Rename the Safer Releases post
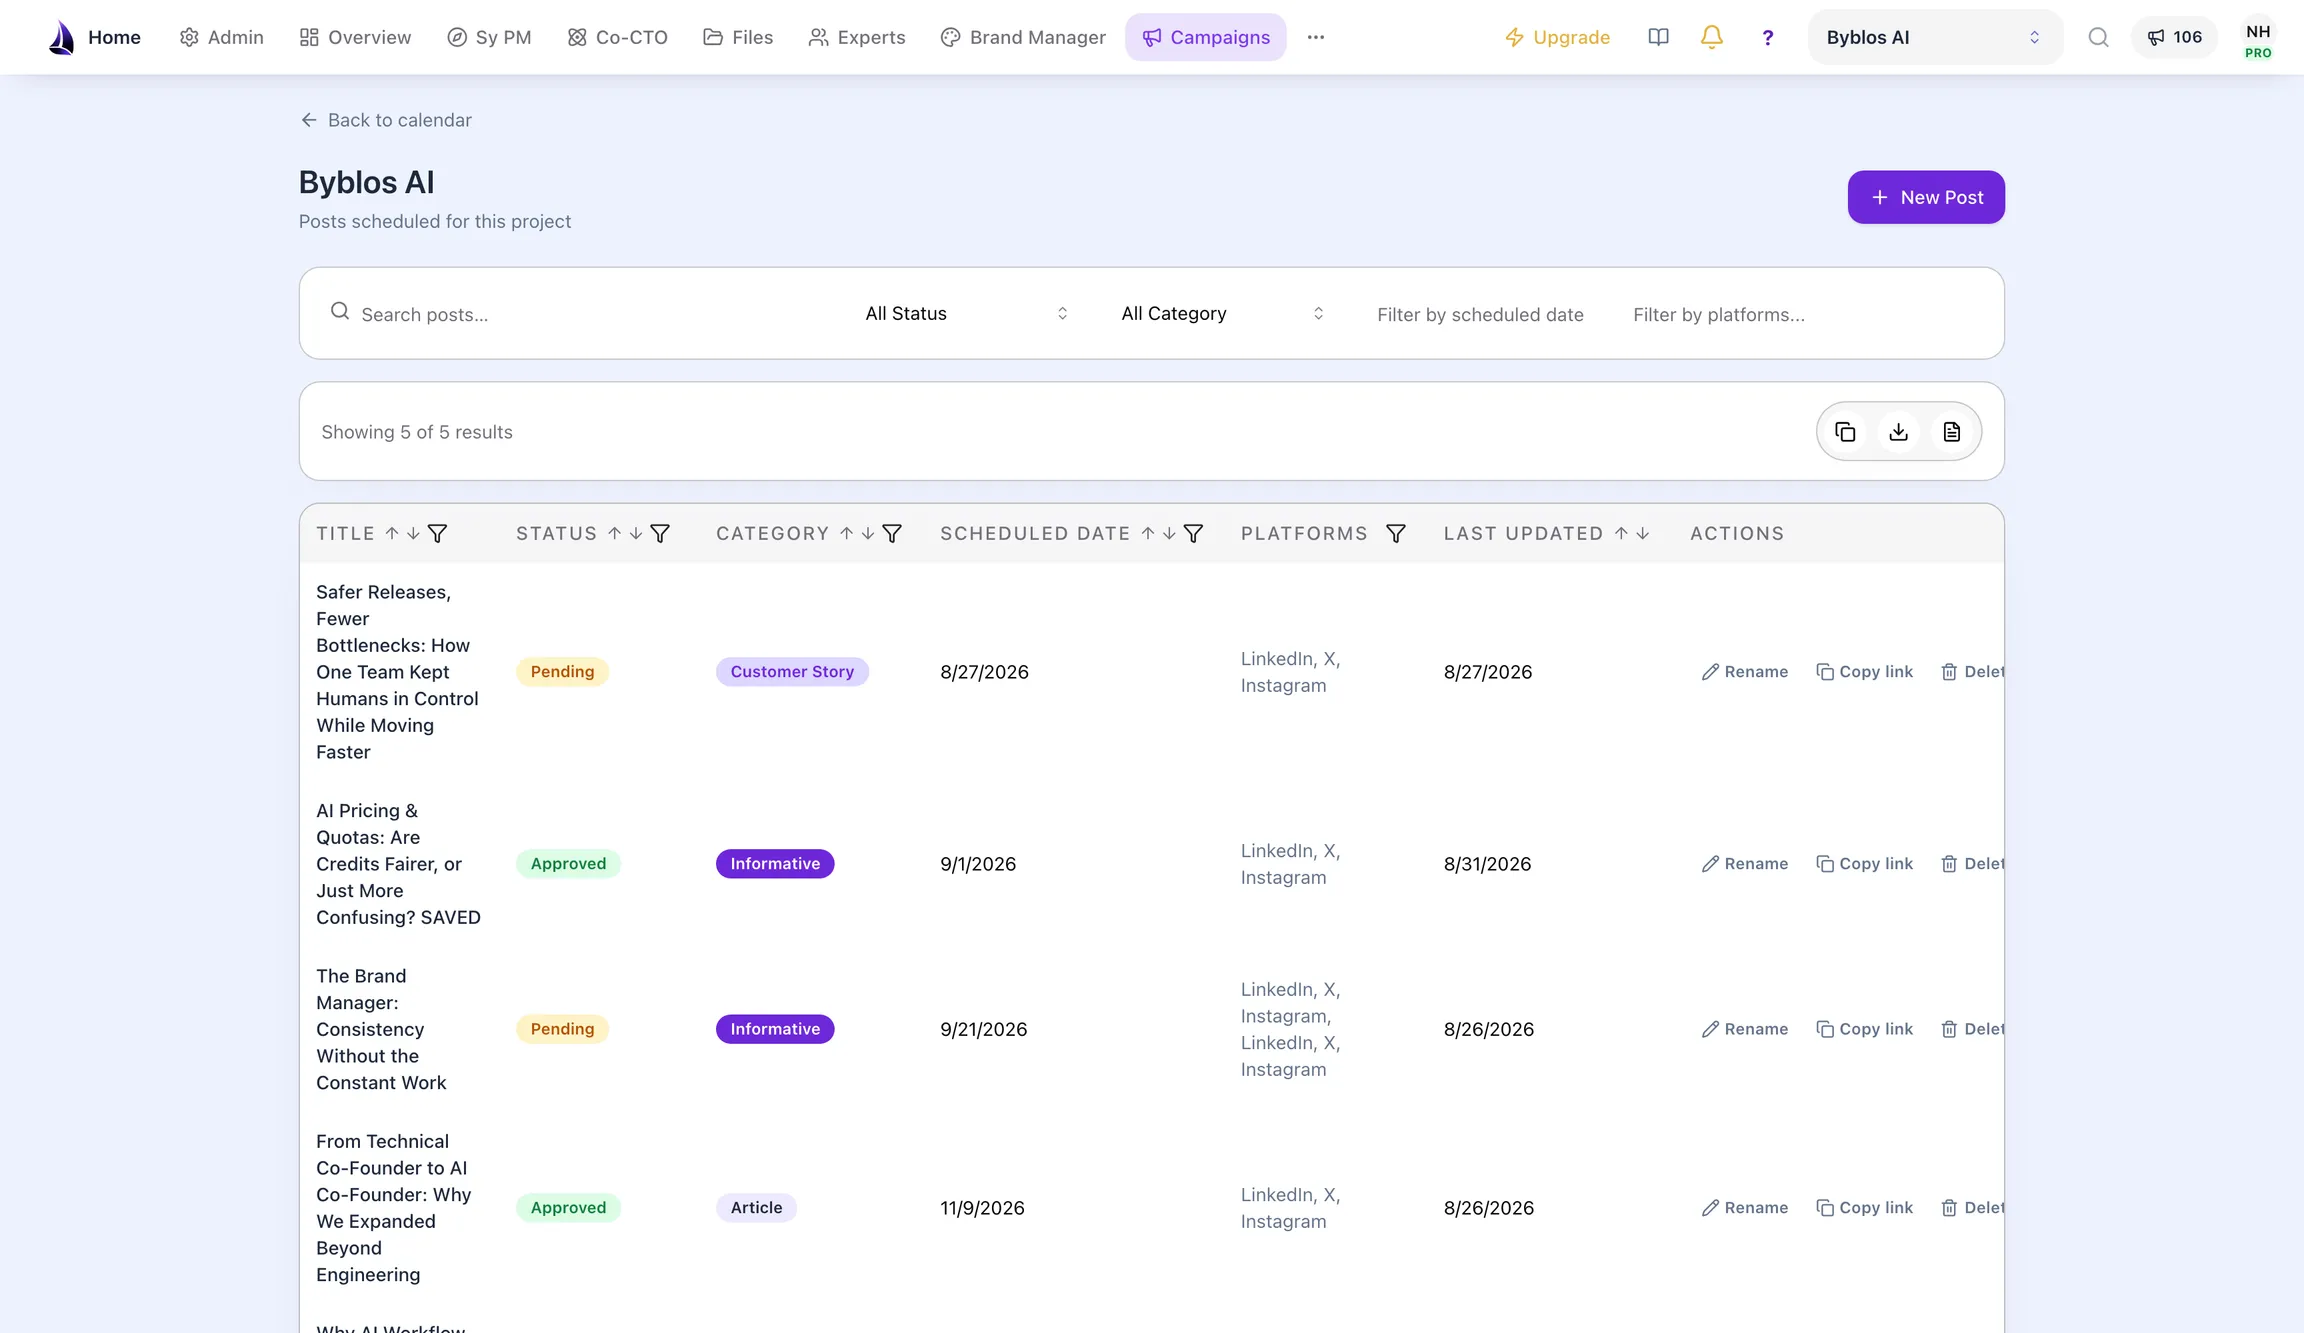Image resolution: width=2304 pixels, height=1333 pixels. pyautogui.click(x=1745, y=672)
